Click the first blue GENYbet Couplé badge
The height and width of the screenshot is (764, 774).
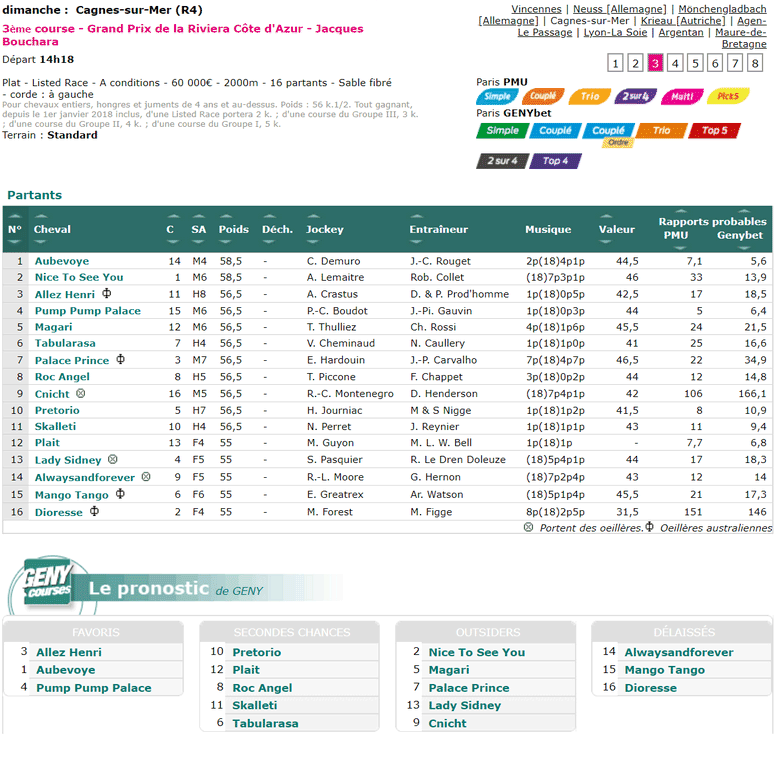tap(555, 131)
